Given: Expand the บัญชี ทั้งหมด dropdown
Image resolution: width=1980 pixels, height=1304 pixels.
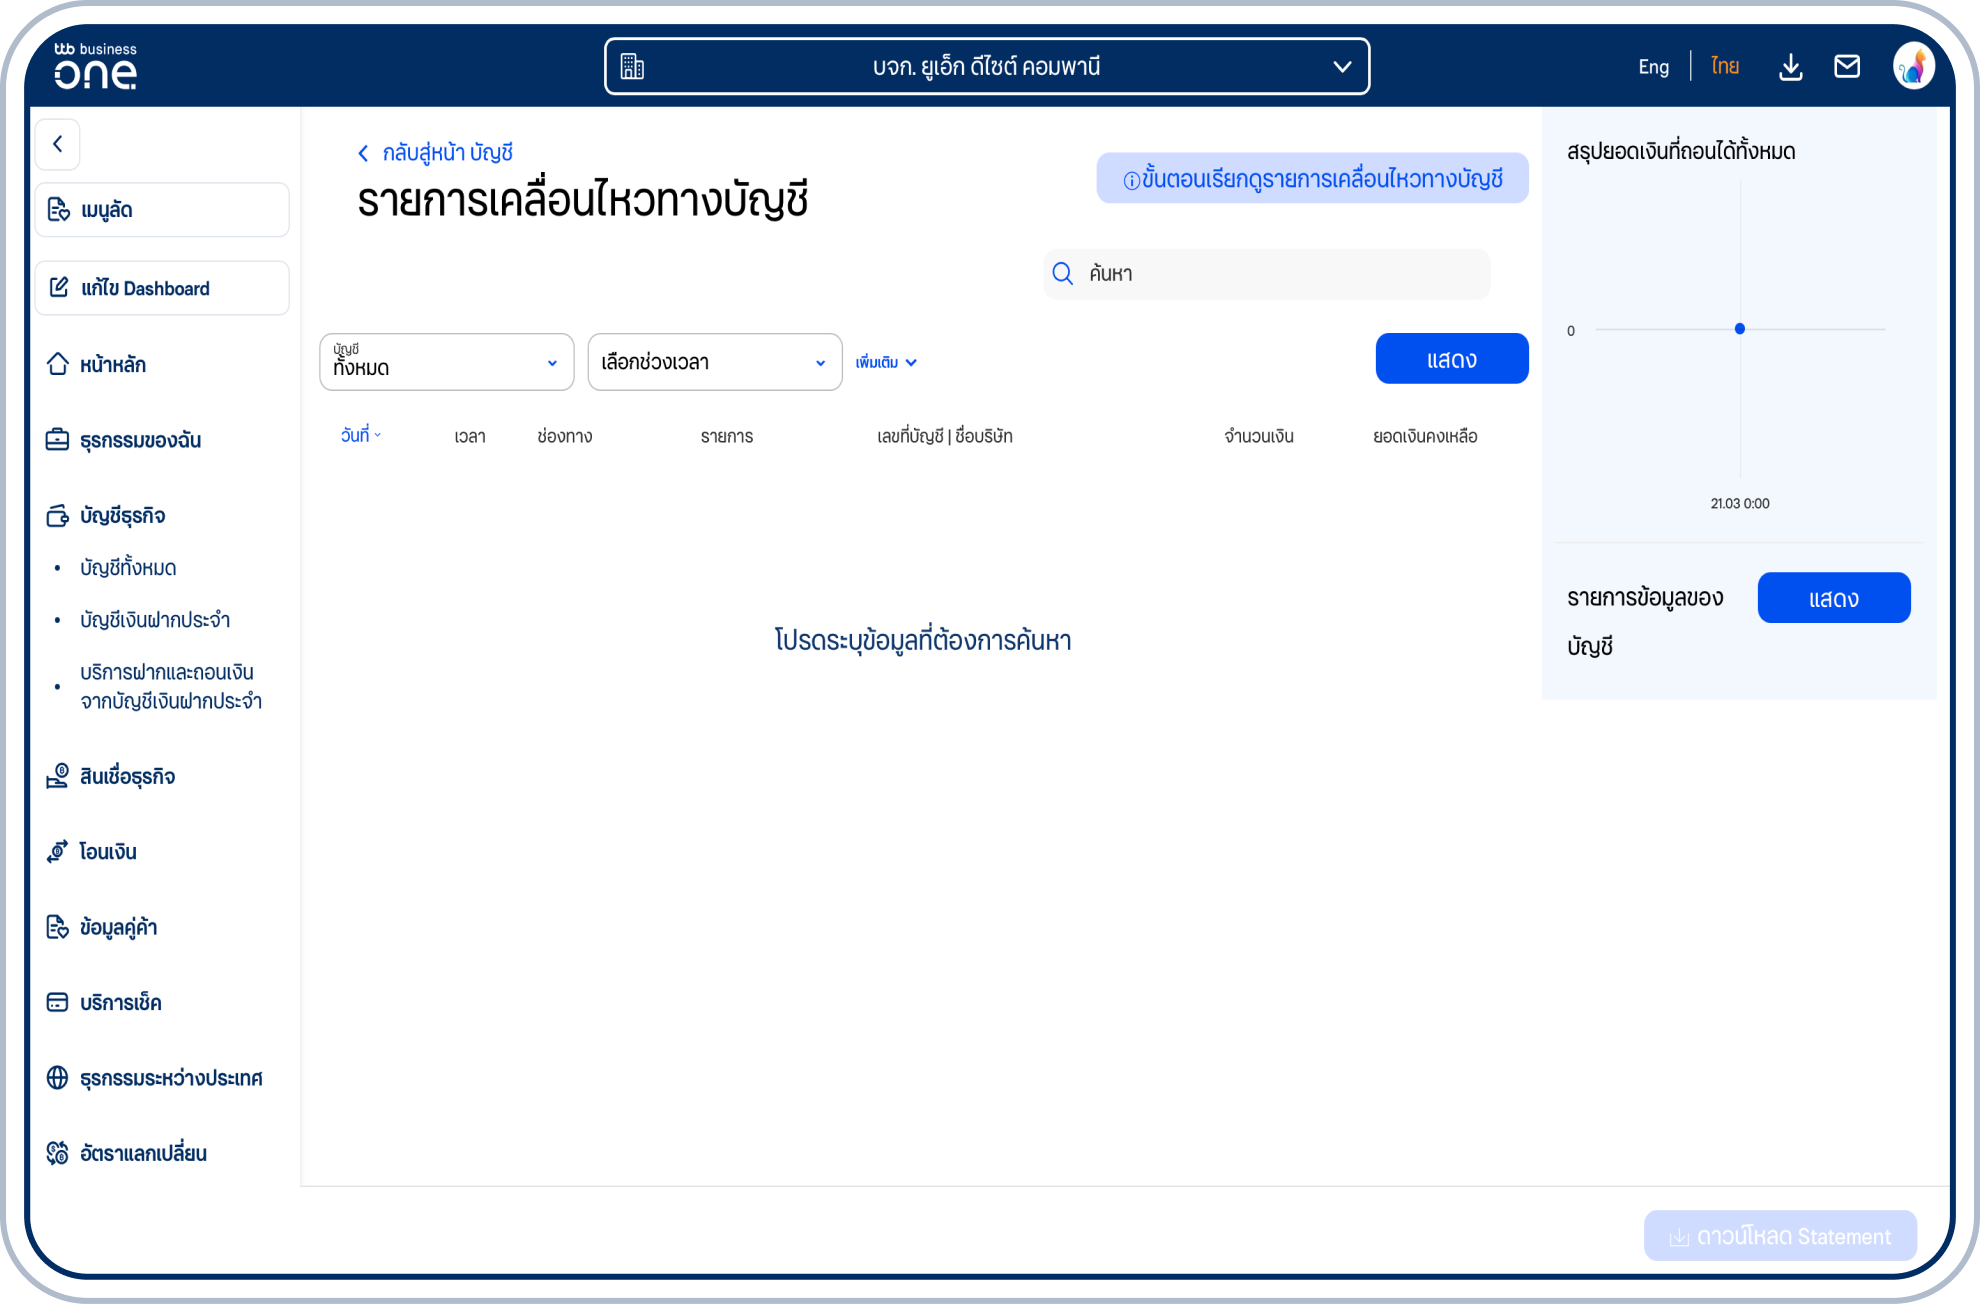Looking at the screenshot, I should (446, 362).
